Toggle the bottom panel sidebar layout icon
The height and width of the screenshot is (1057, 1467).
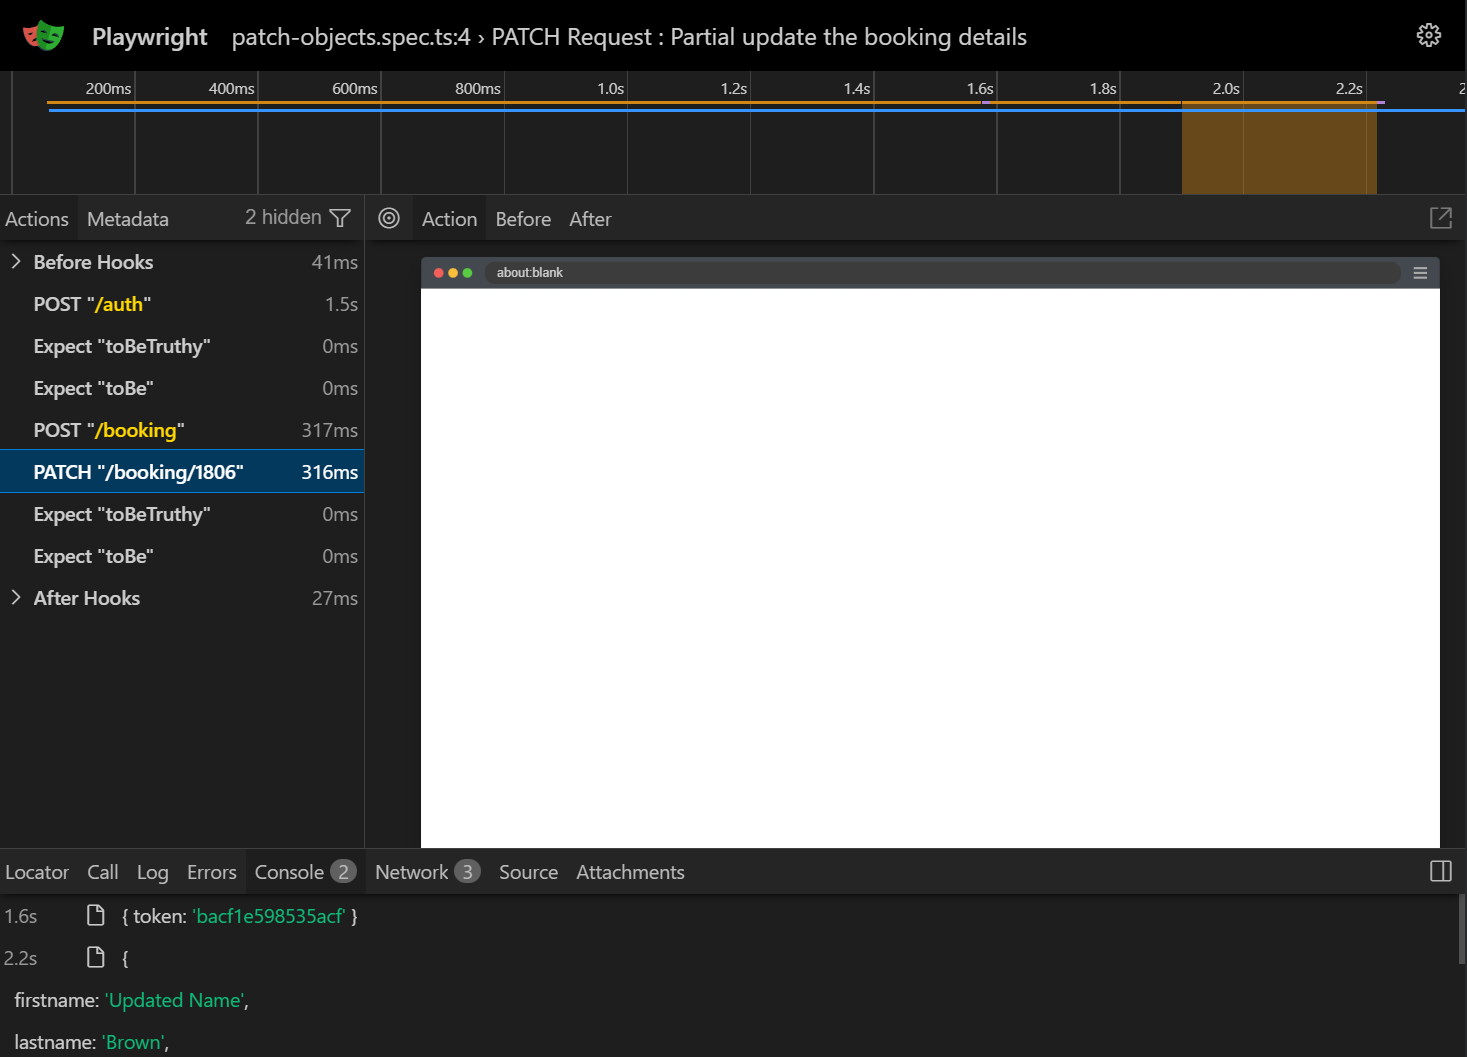coord(1440,871)
